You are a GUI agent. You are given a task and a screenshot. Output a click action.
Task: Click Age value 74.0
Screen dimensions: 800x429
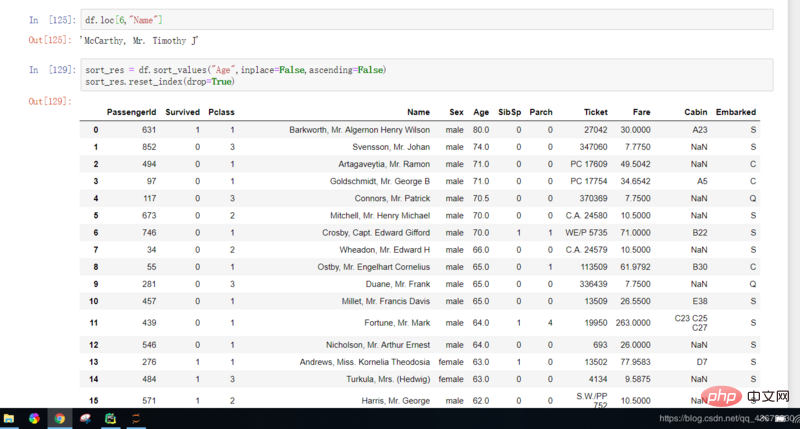click(481, 147)
